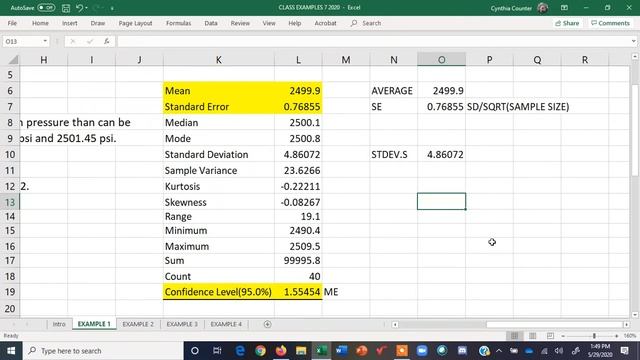Switch to the EXAMPLE 4 sheet tab
Viewport: 640px width, 360px height.
226,324
